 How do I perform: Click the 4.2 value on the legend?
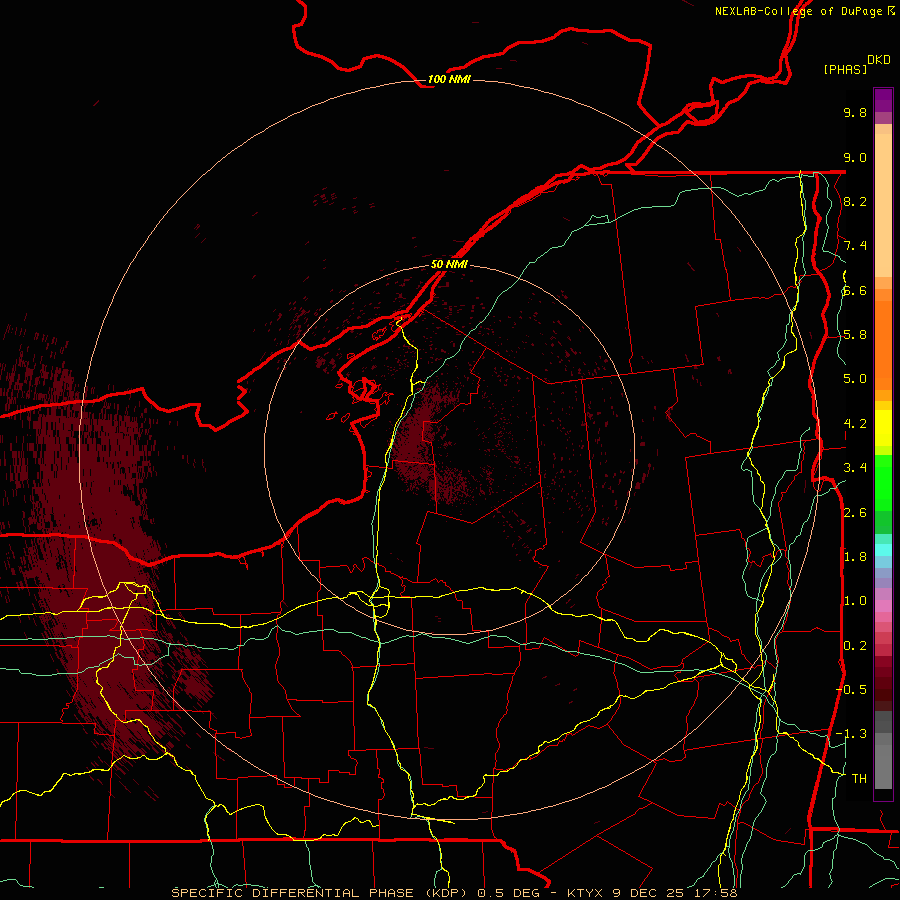pos(855,424)
